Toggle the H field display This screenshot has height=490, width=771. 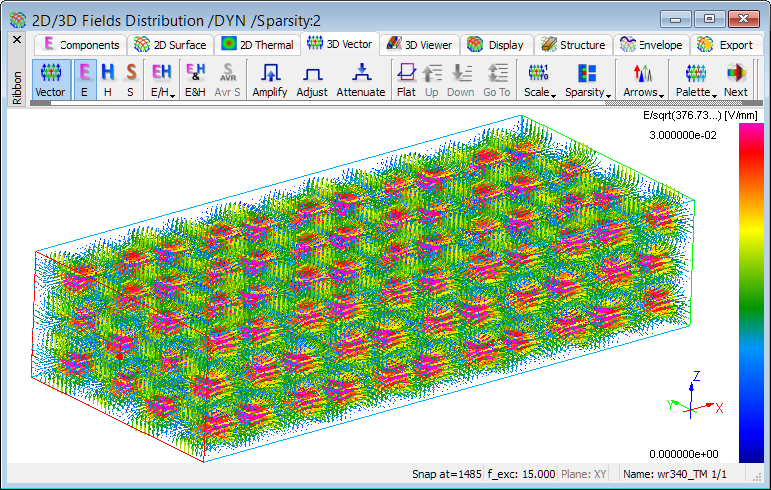click(x=107, y=80)
